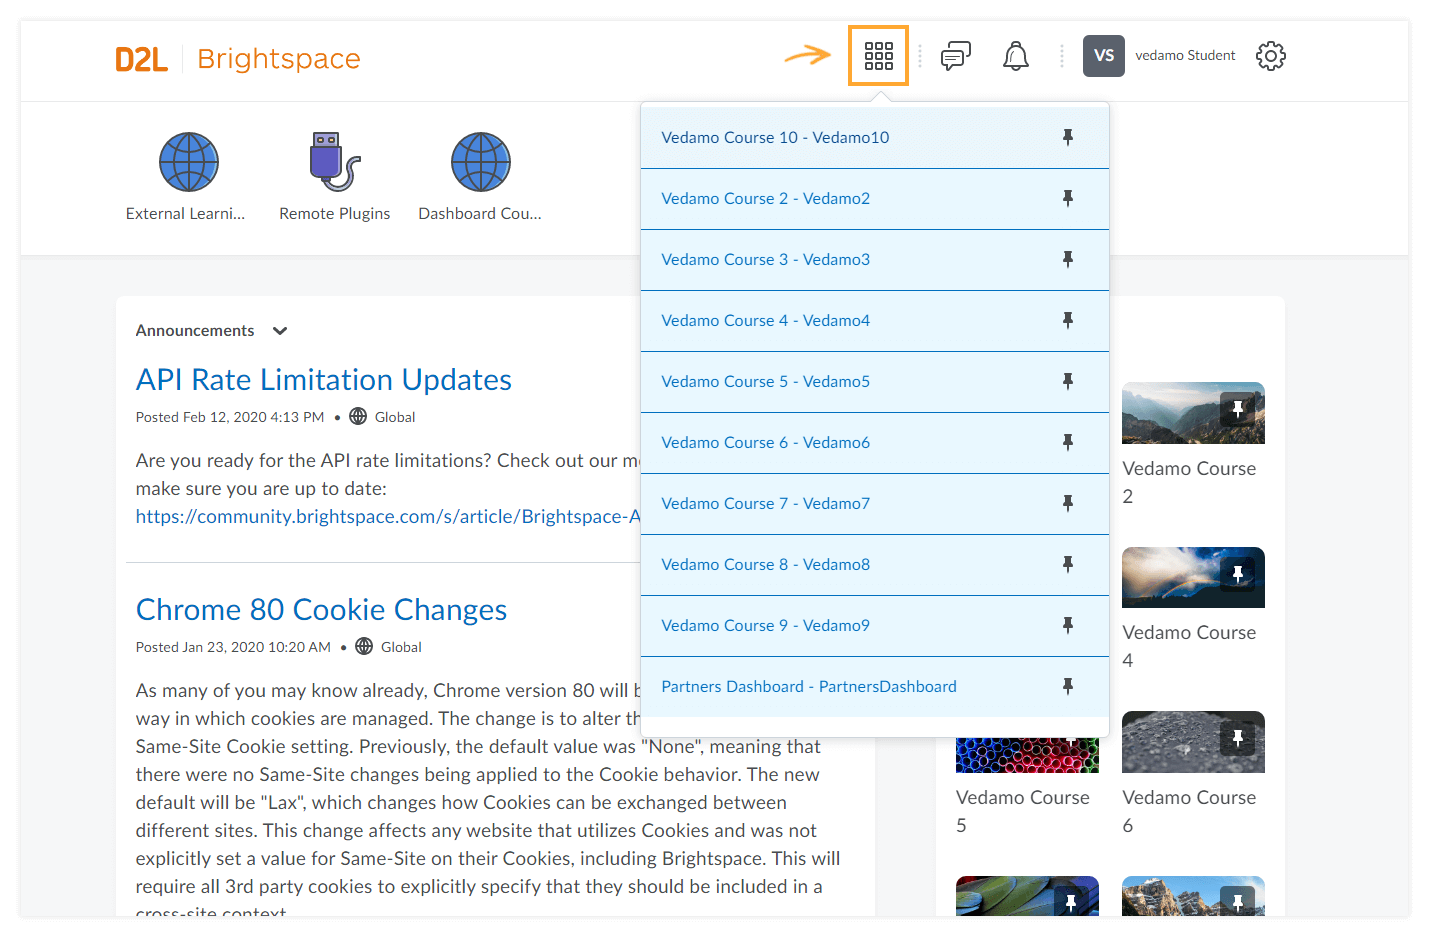Click Global globe icon under Chrome 80 post
Viewport: 1429px width, 937px height.
click(364, 647)
